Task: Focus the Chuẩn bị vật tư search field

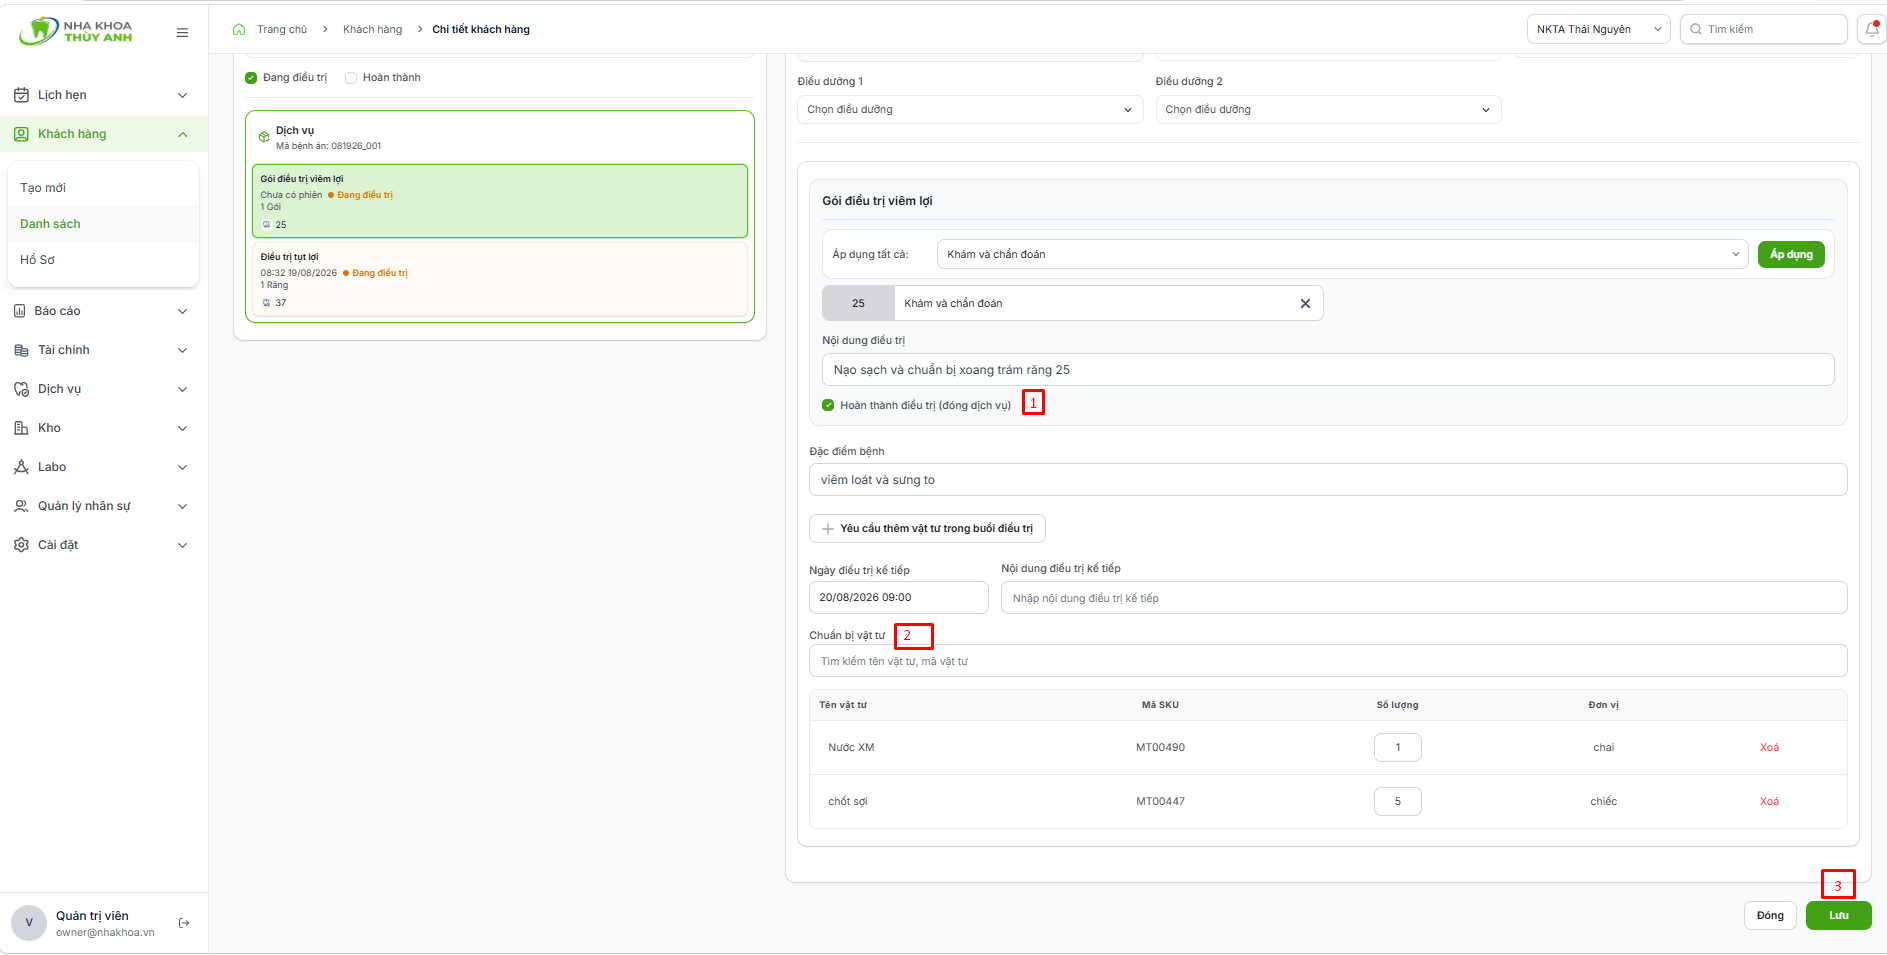Action: pyautogui.click(x=1328, y=661)
